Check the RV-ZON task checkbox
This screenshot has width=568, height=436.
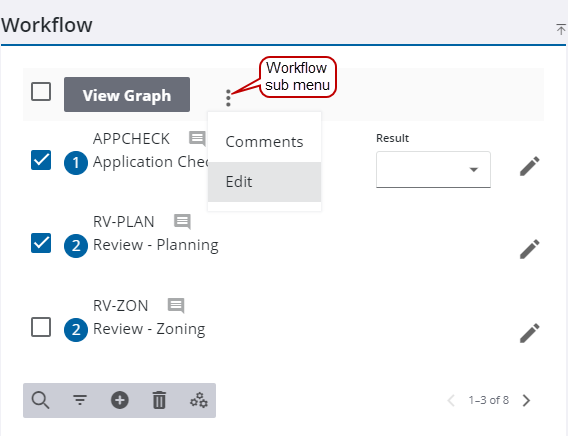pyautogui.click(x=41, y=327)
